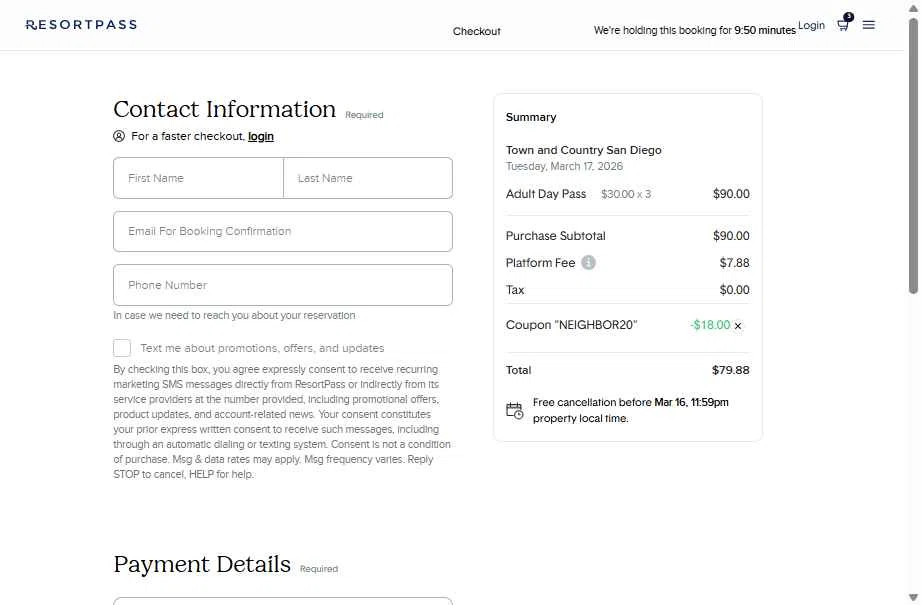Click the Platform Fee info icon
The image size is (921, 605).
pyautogui.click(x=588, y=263)
